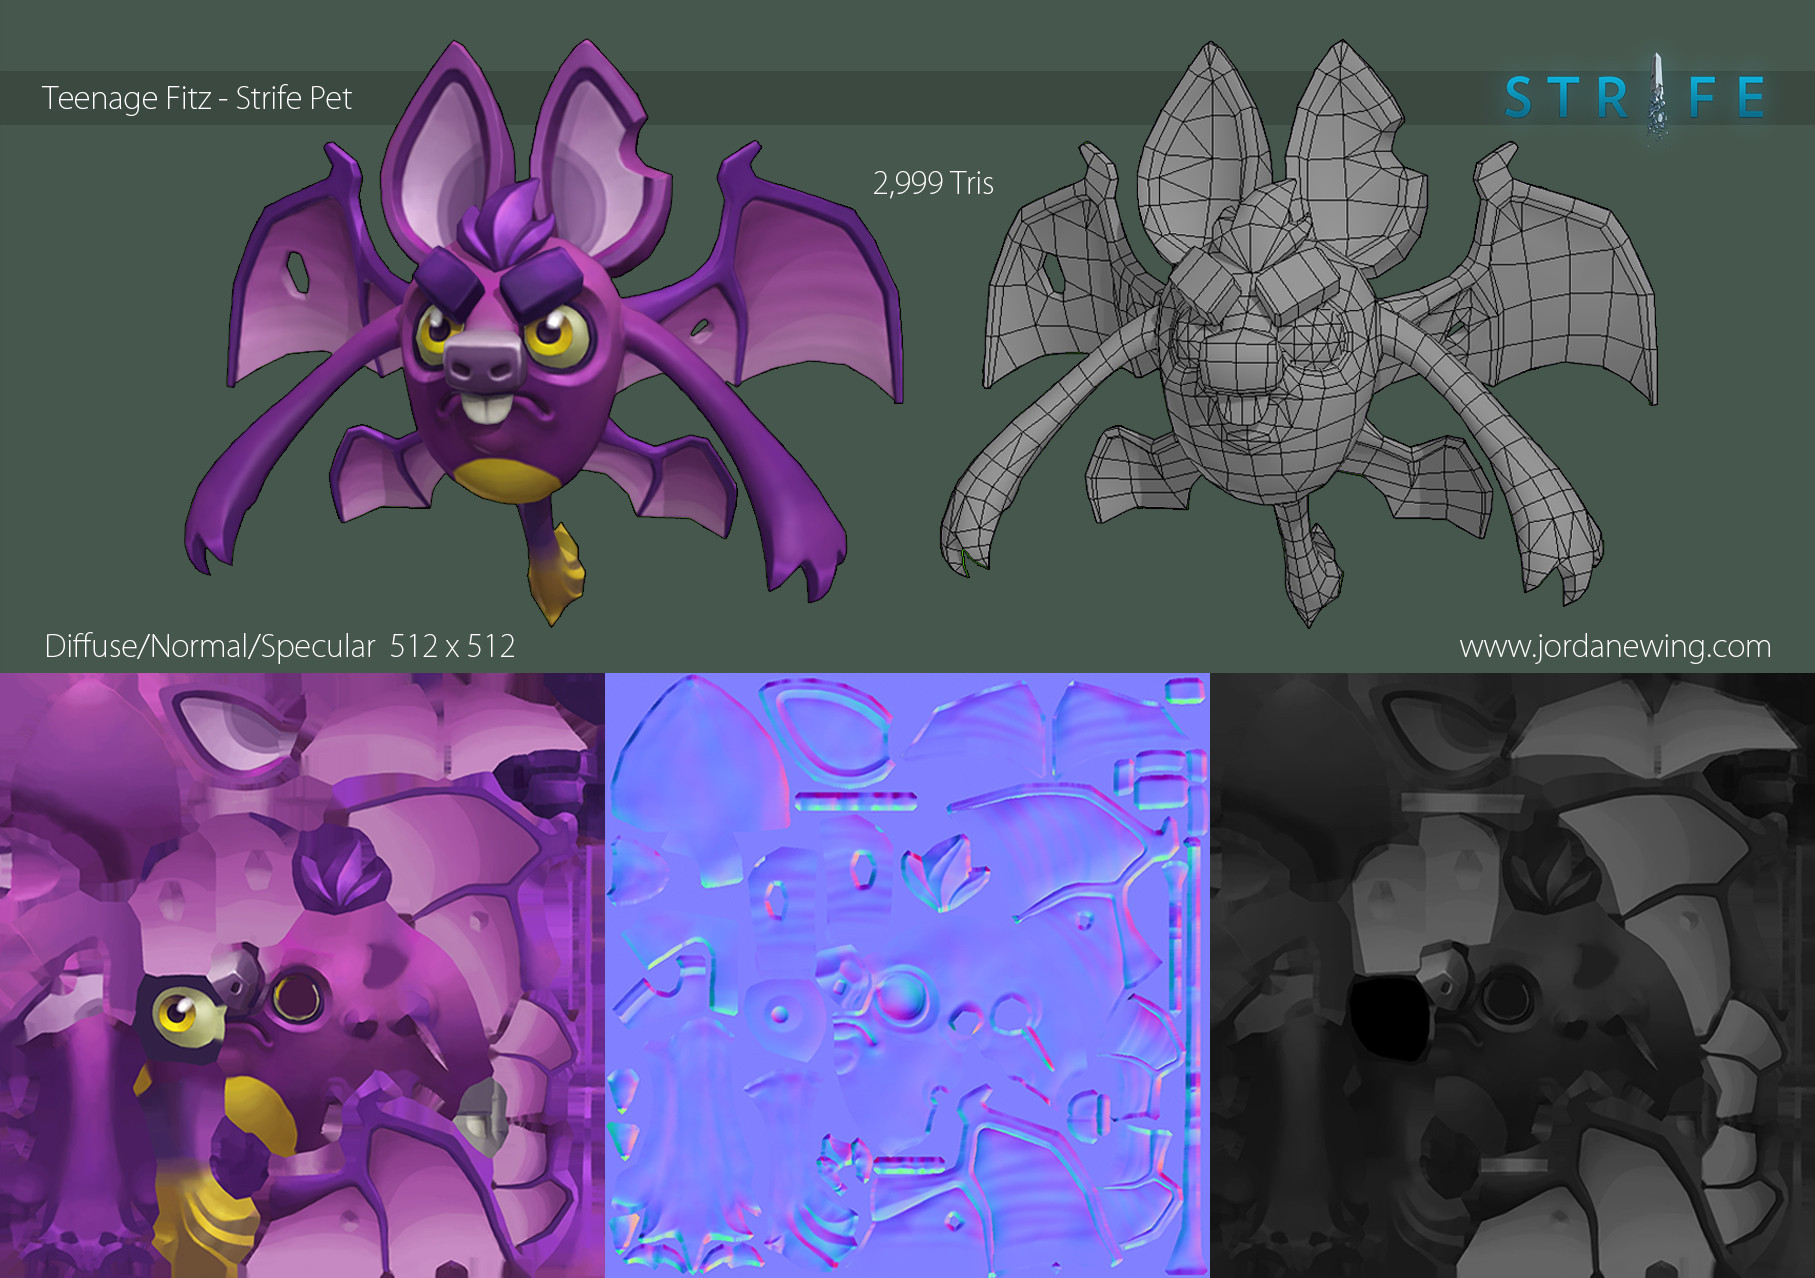This screenshot has width=1815, height=1278.
Task: Click the 'Diffuse/Normal/Specular 512 x 512' label
Action: [279, 647]
